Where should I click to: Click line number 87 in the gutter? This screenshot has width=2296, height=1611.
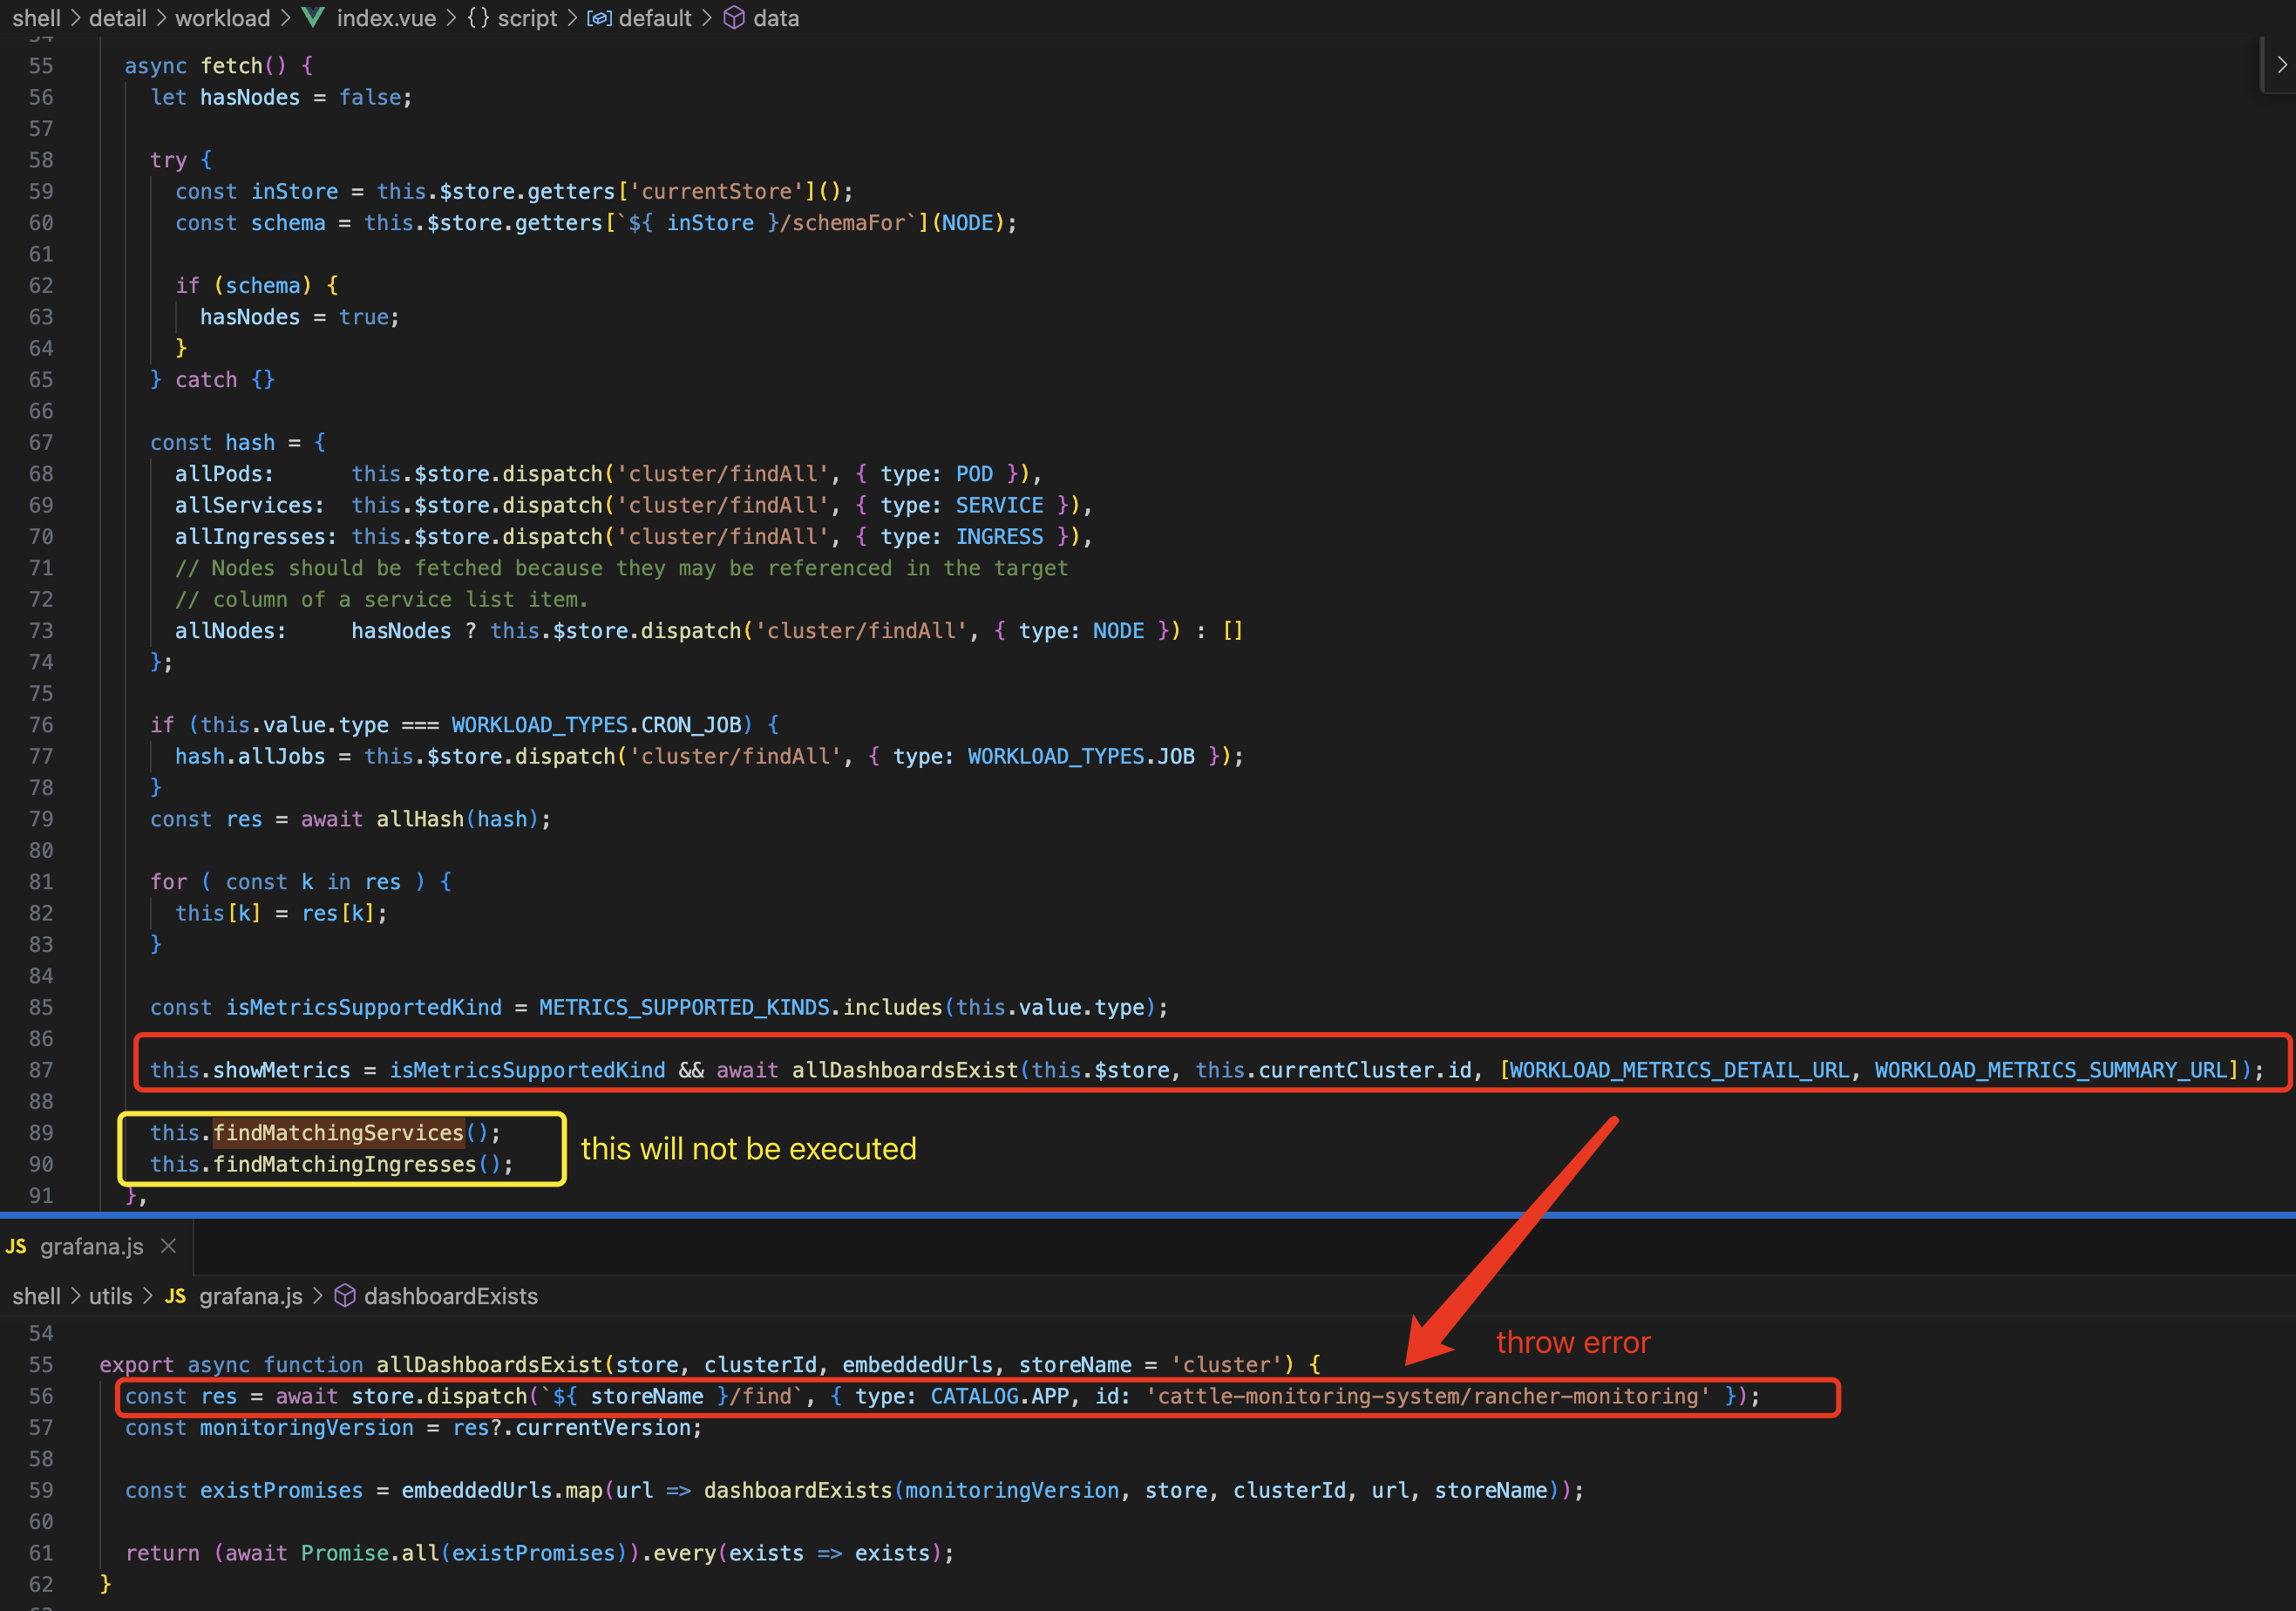[x=41, y=1070]
